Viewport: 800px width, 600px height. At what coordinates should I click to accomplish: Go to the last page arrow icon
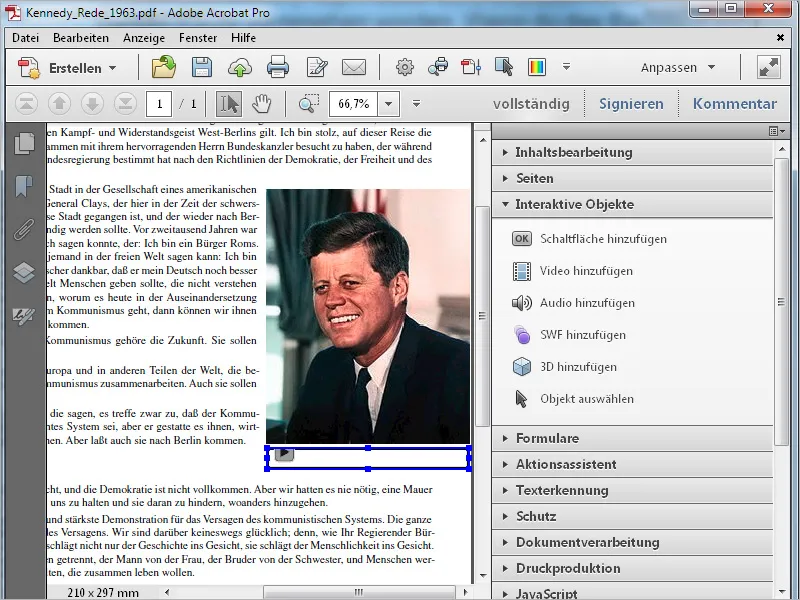coord(125,104)
